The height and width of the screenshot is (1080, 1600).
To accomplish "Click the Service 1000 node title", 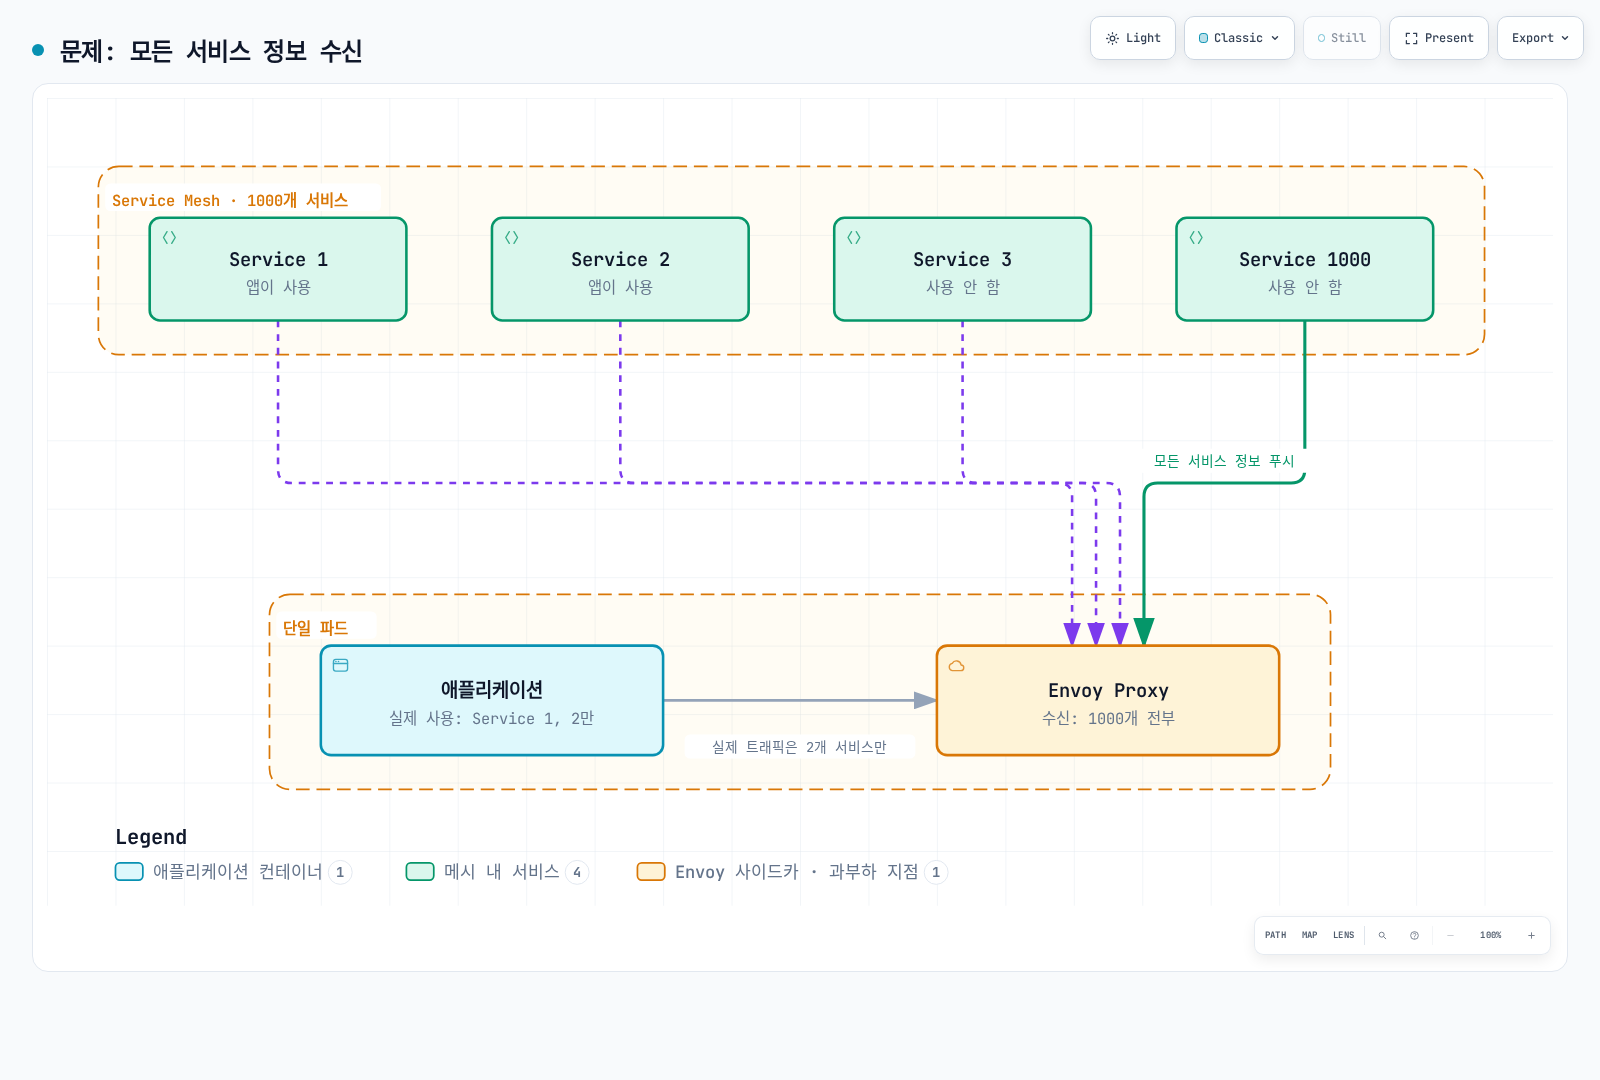I will (x=1305, y=260).
